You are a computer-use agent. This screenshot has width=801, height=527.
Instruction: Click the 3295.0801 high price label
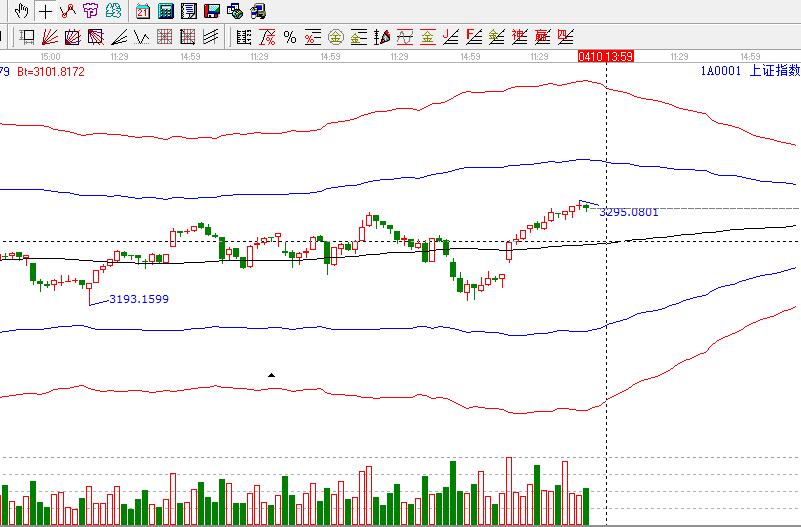[629, 212]
